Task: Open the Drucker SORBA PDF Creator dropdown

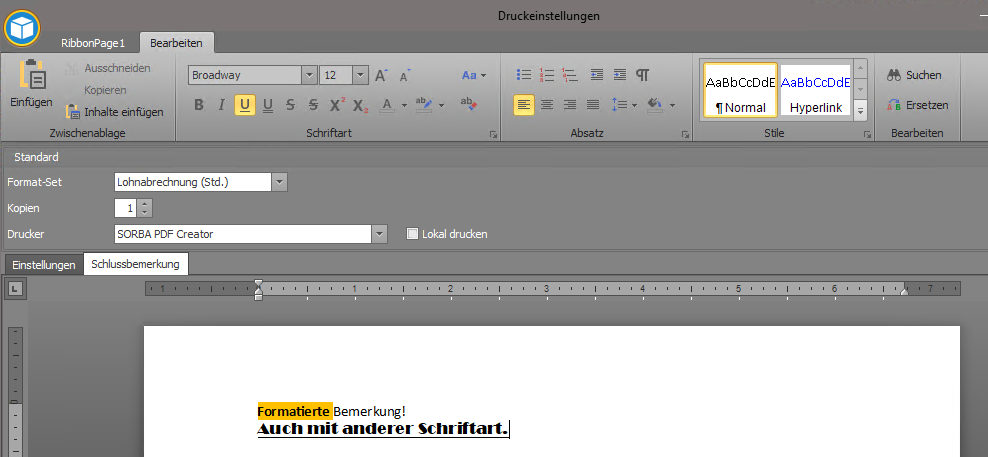Action: coord(379,234)
